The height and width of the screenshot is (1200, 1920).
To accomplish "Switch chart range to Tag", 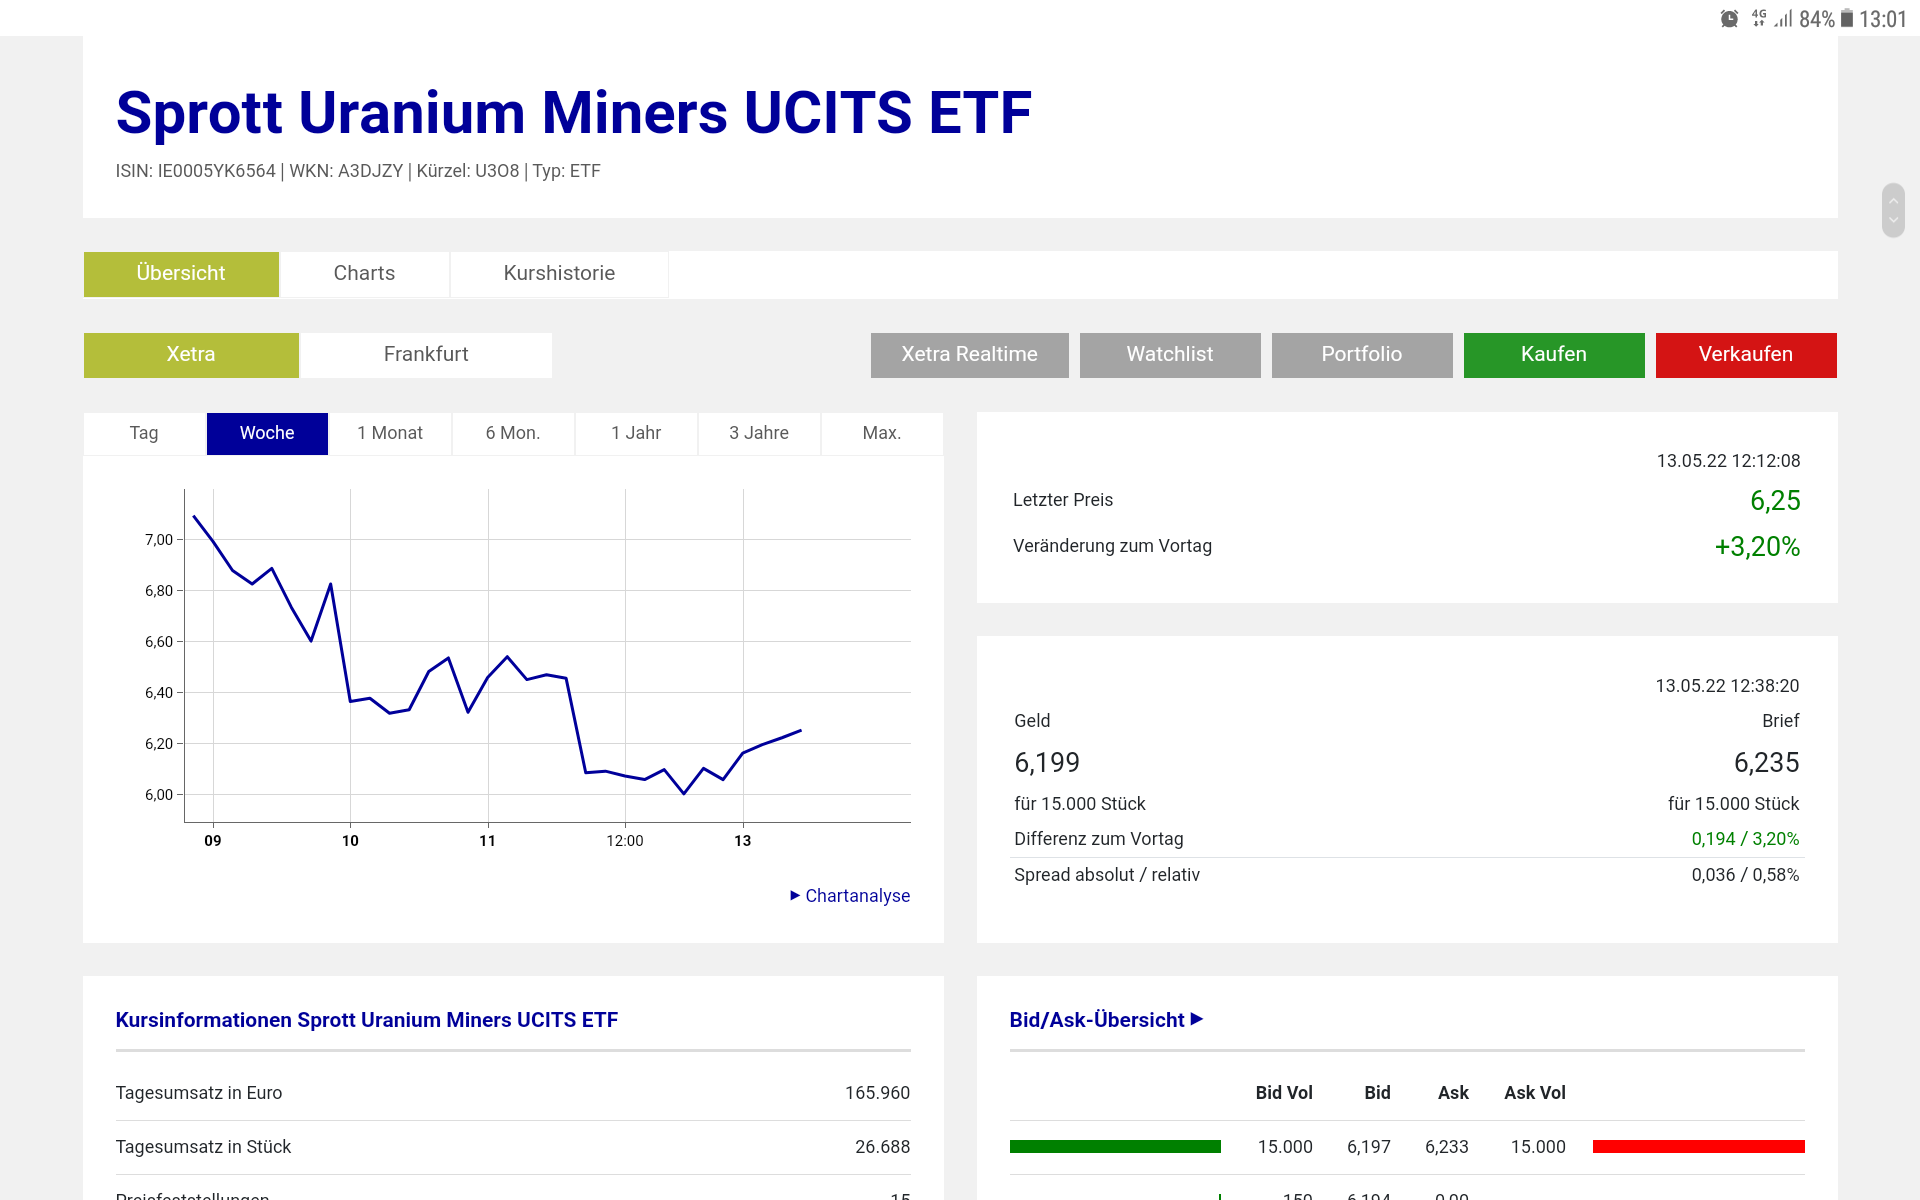I will pyautogui.click(x=144, y=433).
